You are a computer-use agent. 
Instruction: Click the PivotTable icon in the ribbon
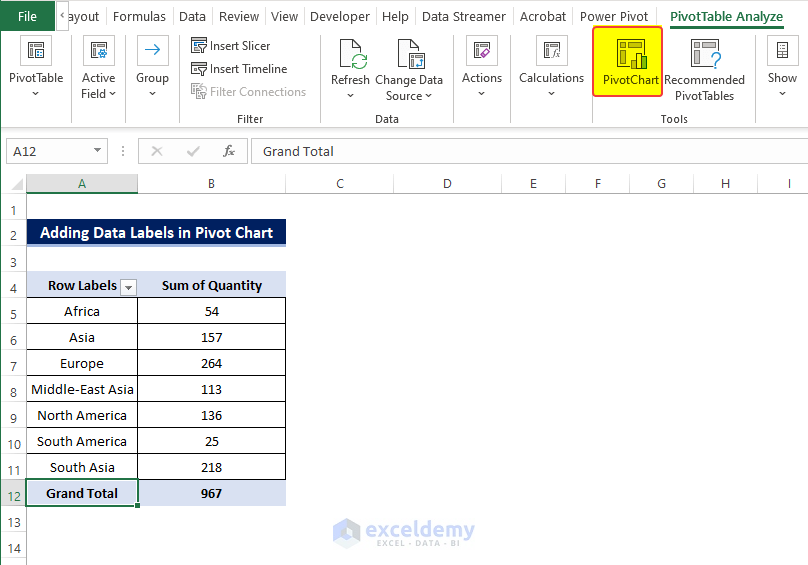click(36, 51)
